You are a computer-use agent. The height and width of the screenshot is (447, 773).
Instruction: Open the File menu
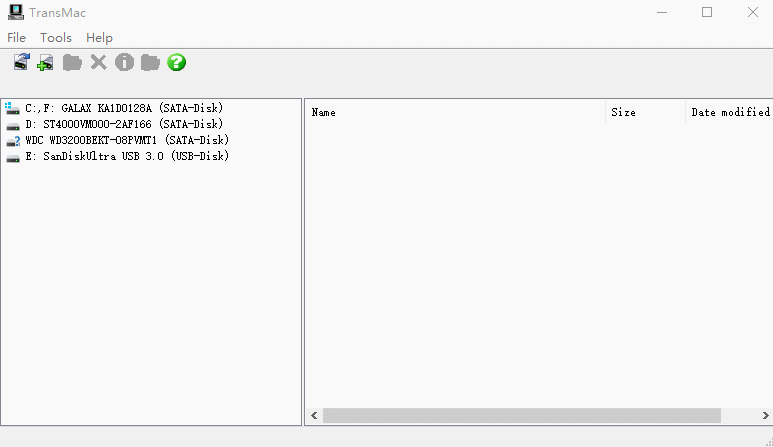click(x=16, y=38)
